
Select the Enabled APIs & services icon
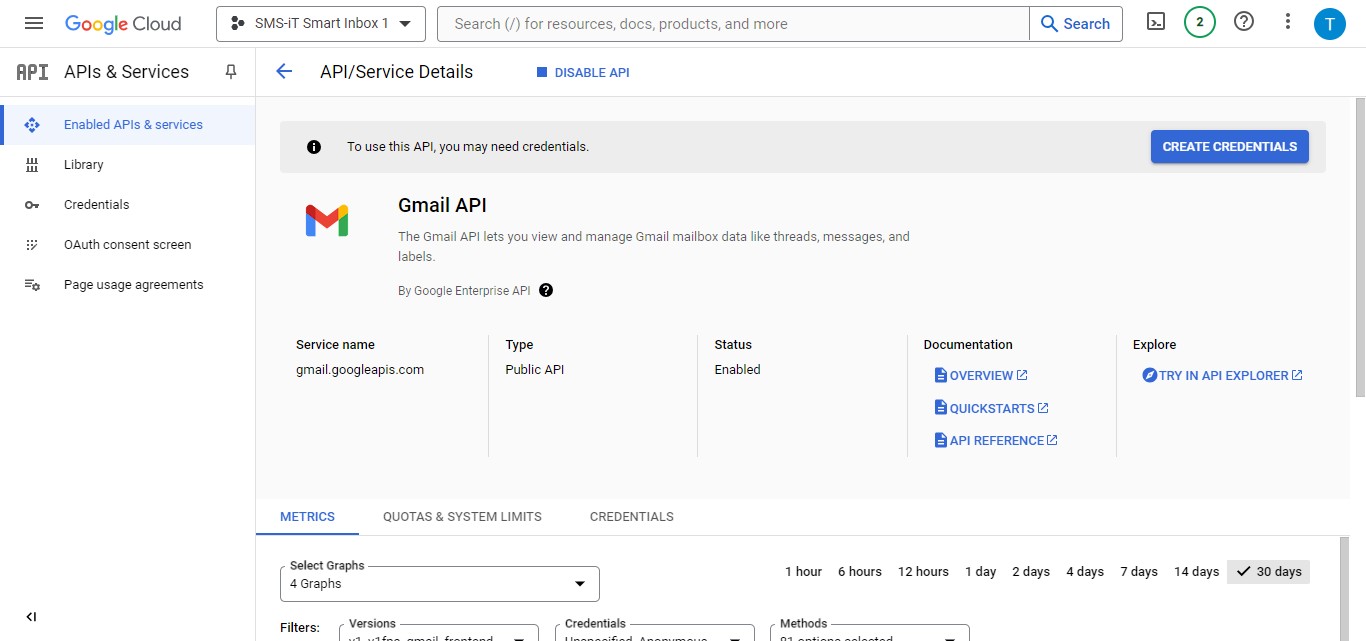[33, 124]
